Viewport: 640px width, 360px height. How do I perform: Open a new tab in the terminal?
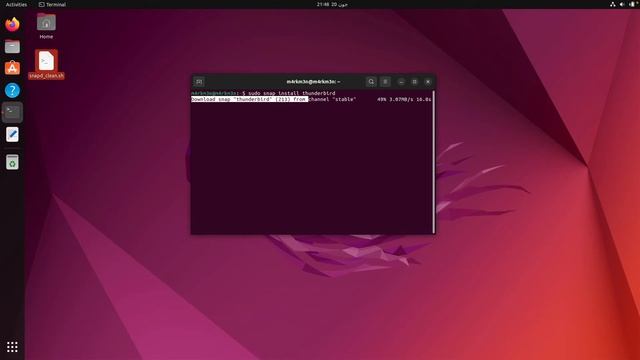(x=199, y=82)
